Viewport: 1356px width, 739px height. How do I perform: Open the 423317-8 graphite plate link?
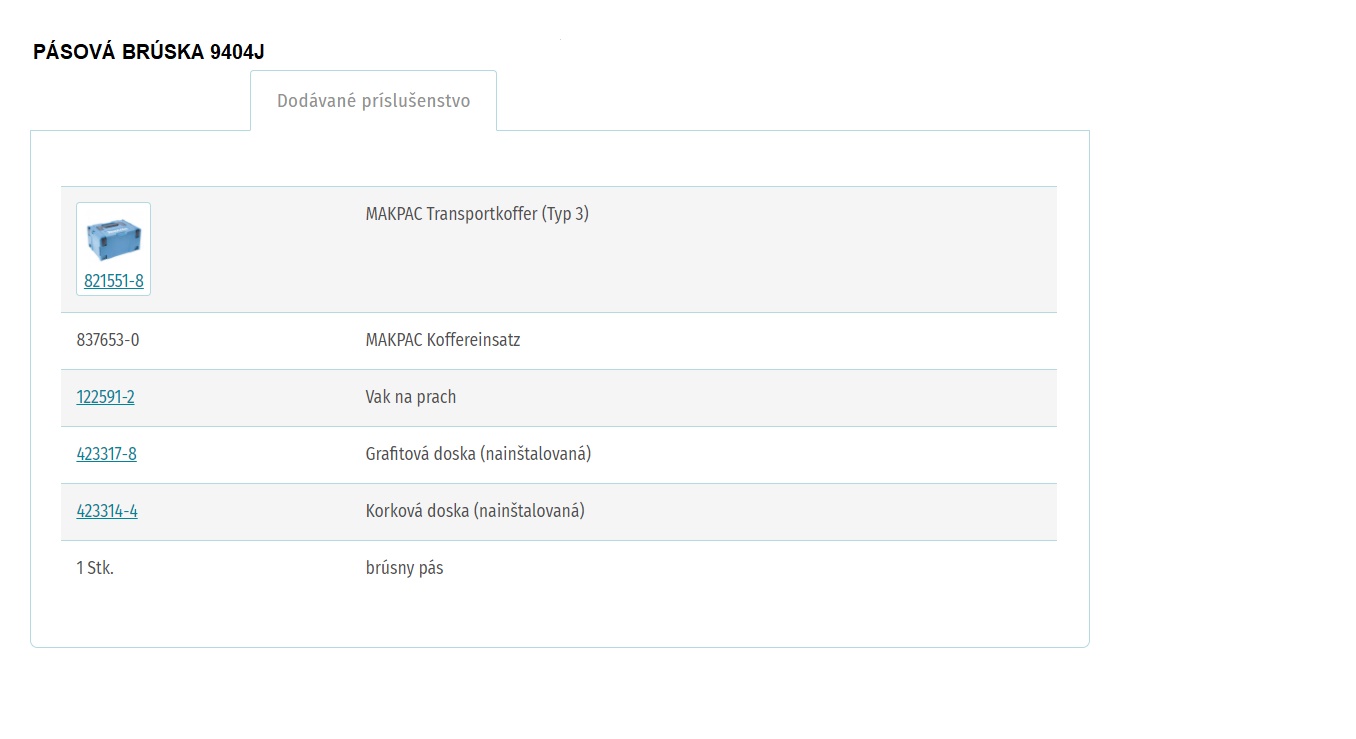[x=106, y=454]
